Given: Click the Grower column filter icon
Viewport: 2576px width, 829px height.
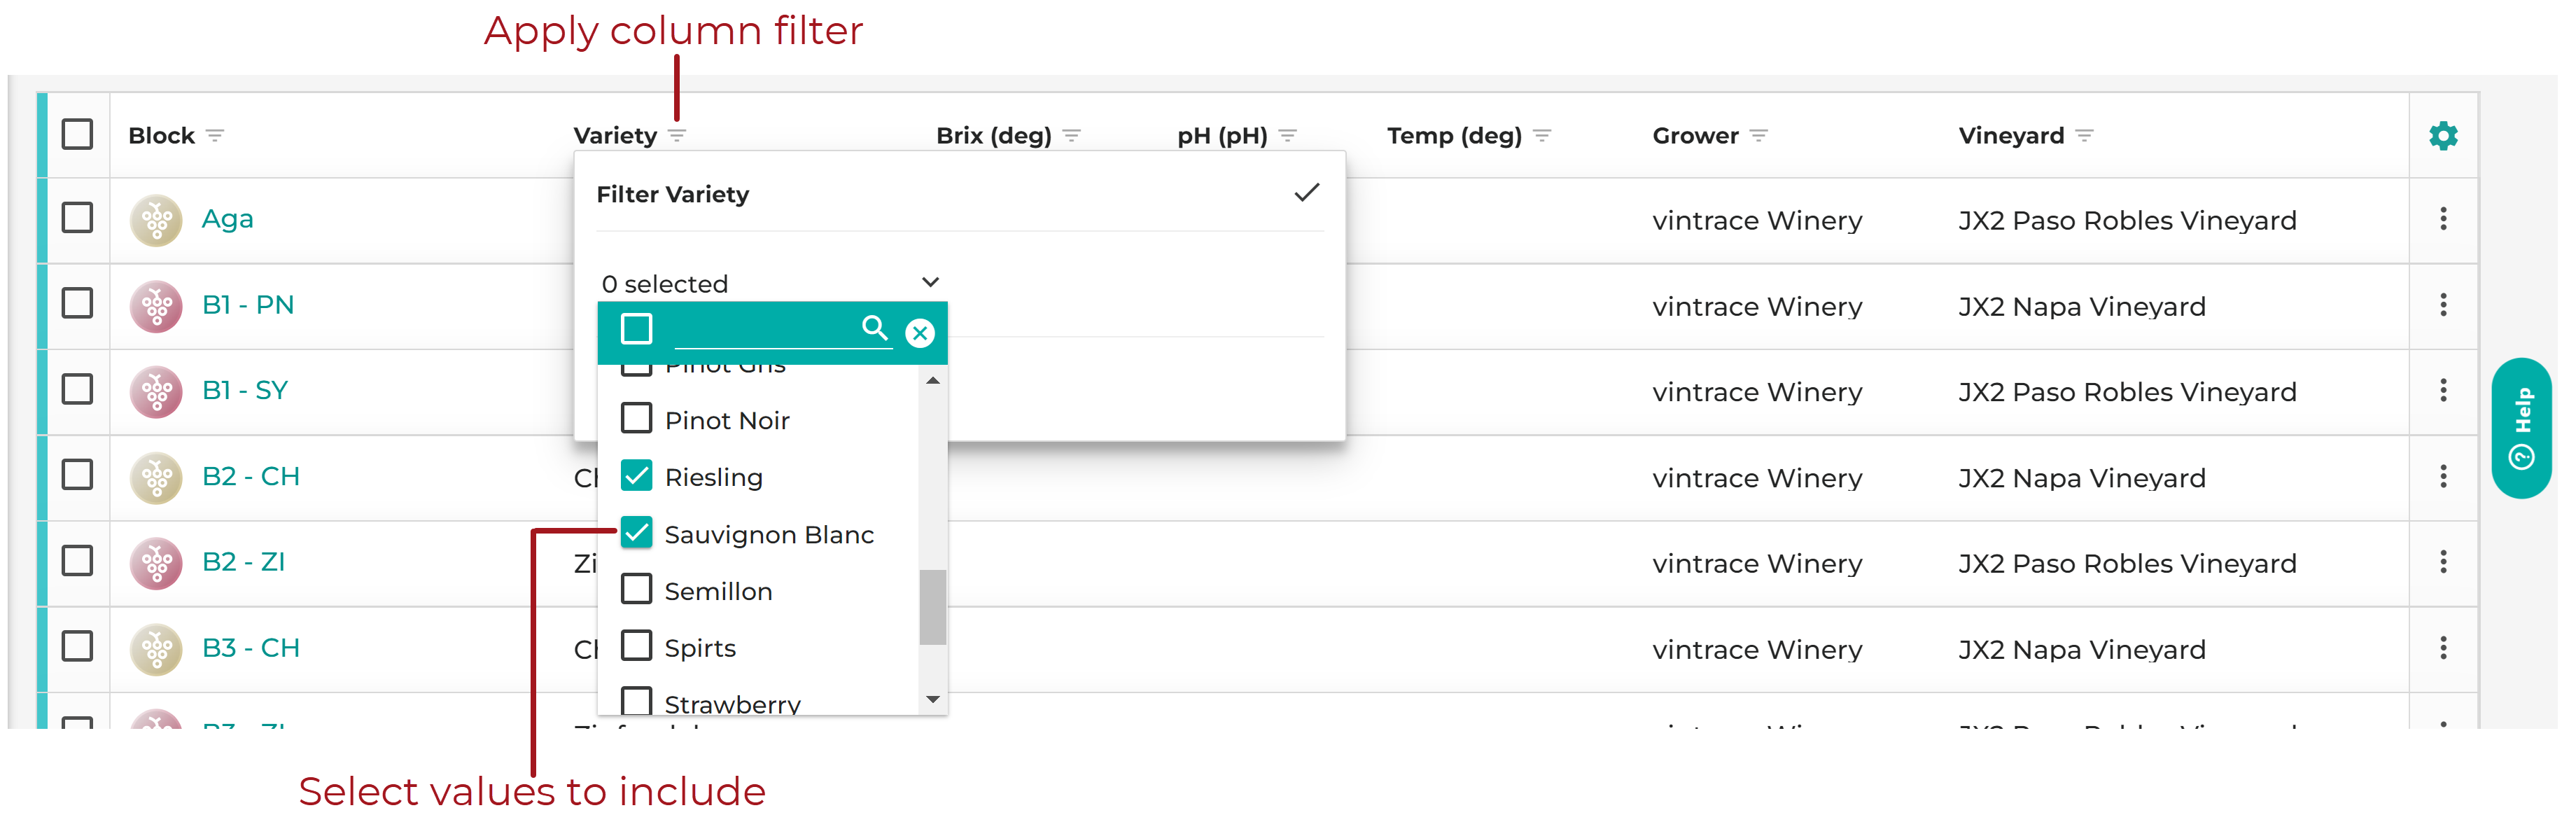Looking at the screenshot, I should tap(1759, 136).
